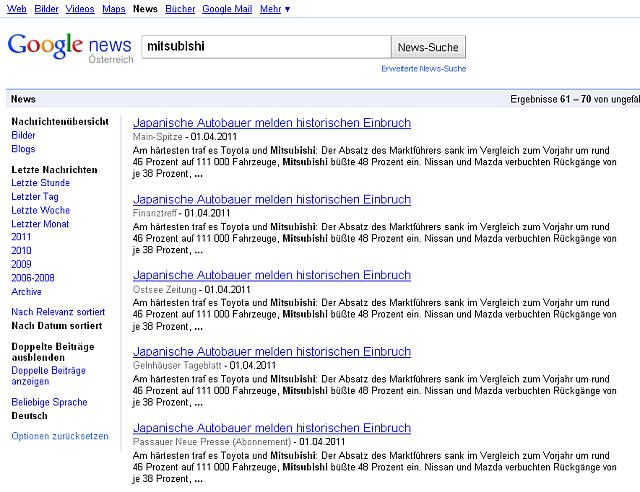Screen dimensions: 640x492
Task: Filter news to Letzte Woche
Action: coord(40,211)
